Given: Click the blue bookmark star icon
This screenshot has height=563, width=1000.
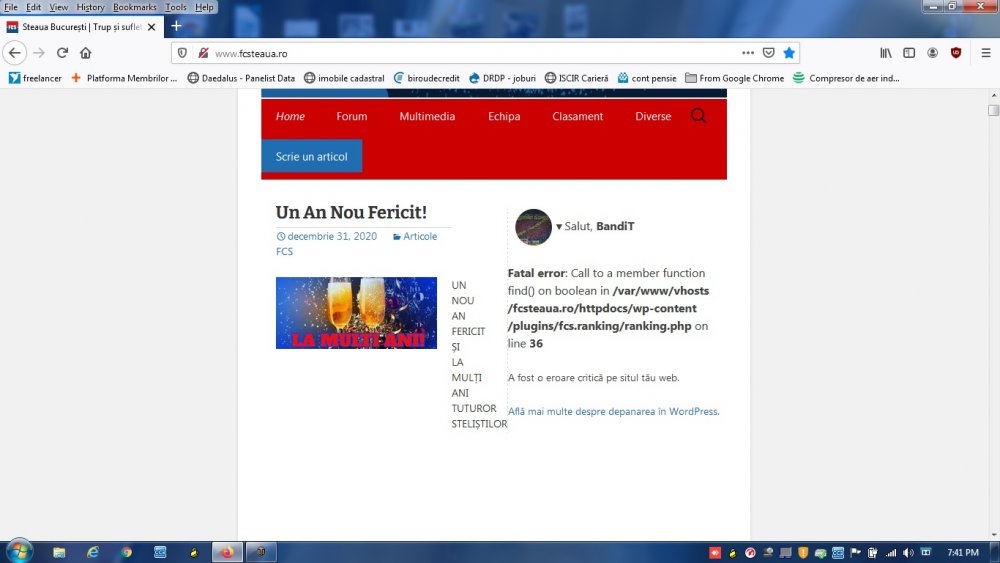Looking at the screenshot, I should click(789, 53).
